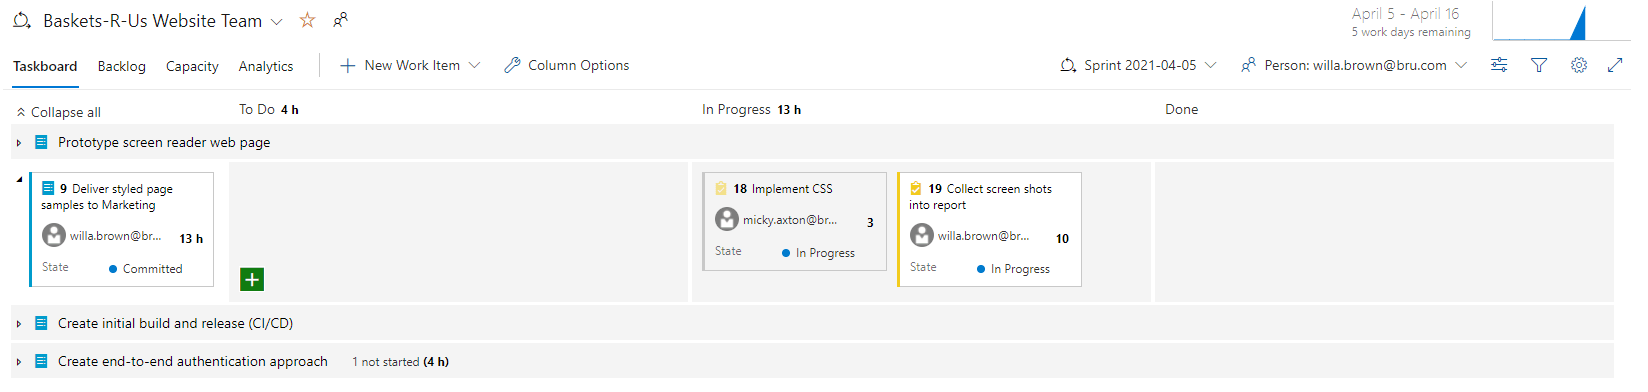Switch to the Backlog tab
Viewport: 1648px width, 392px height.
(x=121, y=66)
